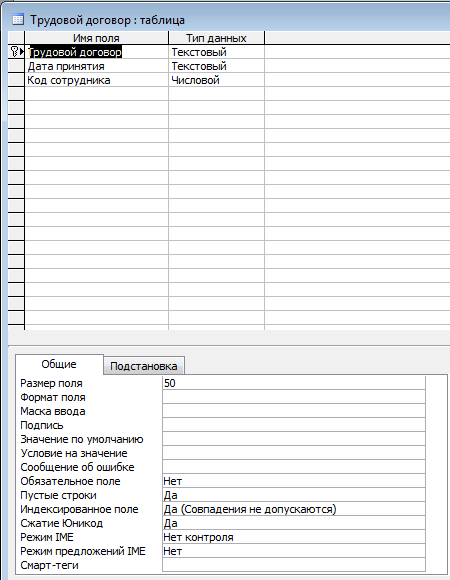Select the 'Код сотрудника' field name cell
The height and width of the screenshot is (580, 450).
97,80
